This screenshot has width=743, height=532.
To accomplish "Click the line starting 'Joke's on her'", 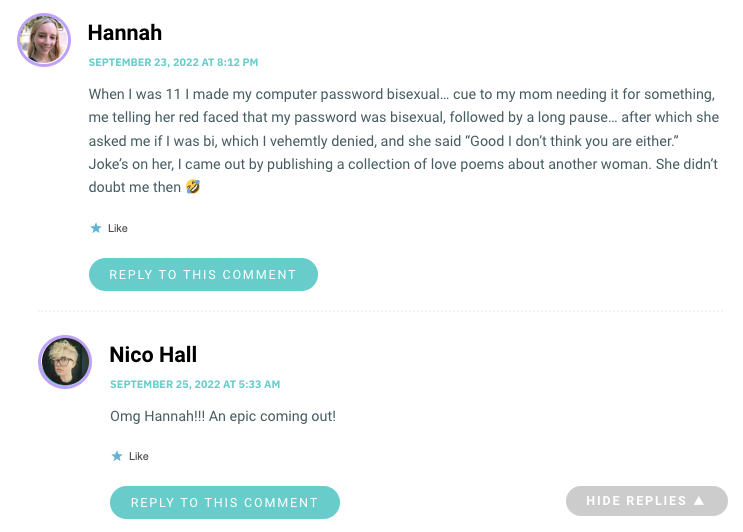I will click(403, 164).
